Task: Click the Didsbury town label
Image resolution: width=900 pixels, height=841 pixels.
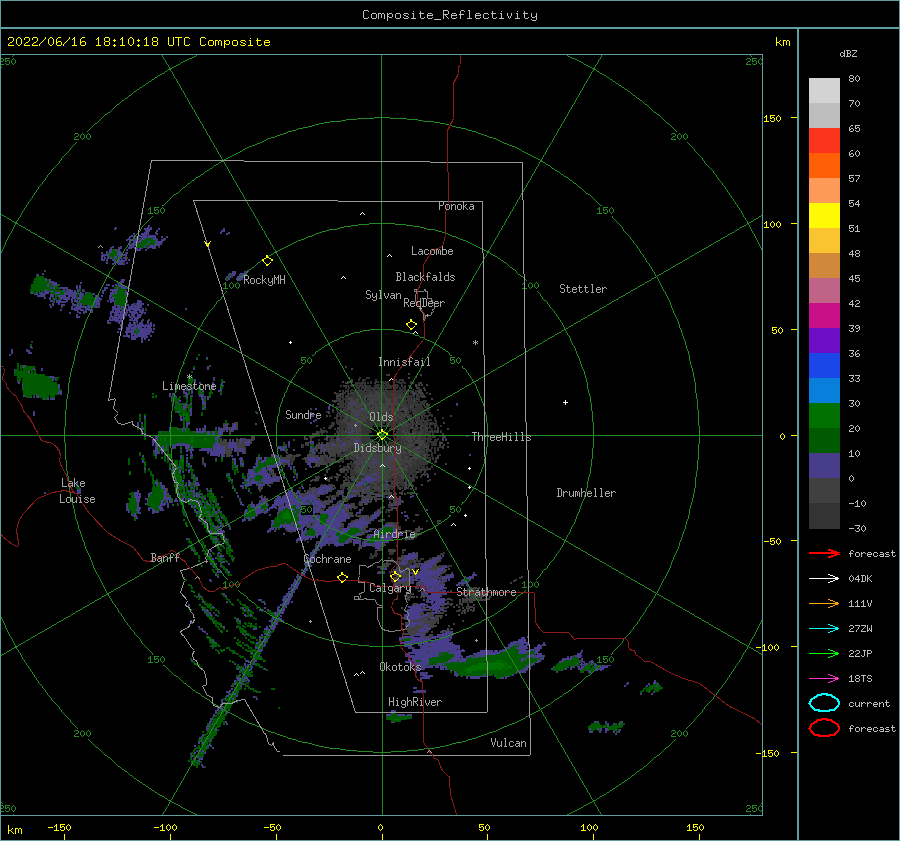Action: [378, 448]
